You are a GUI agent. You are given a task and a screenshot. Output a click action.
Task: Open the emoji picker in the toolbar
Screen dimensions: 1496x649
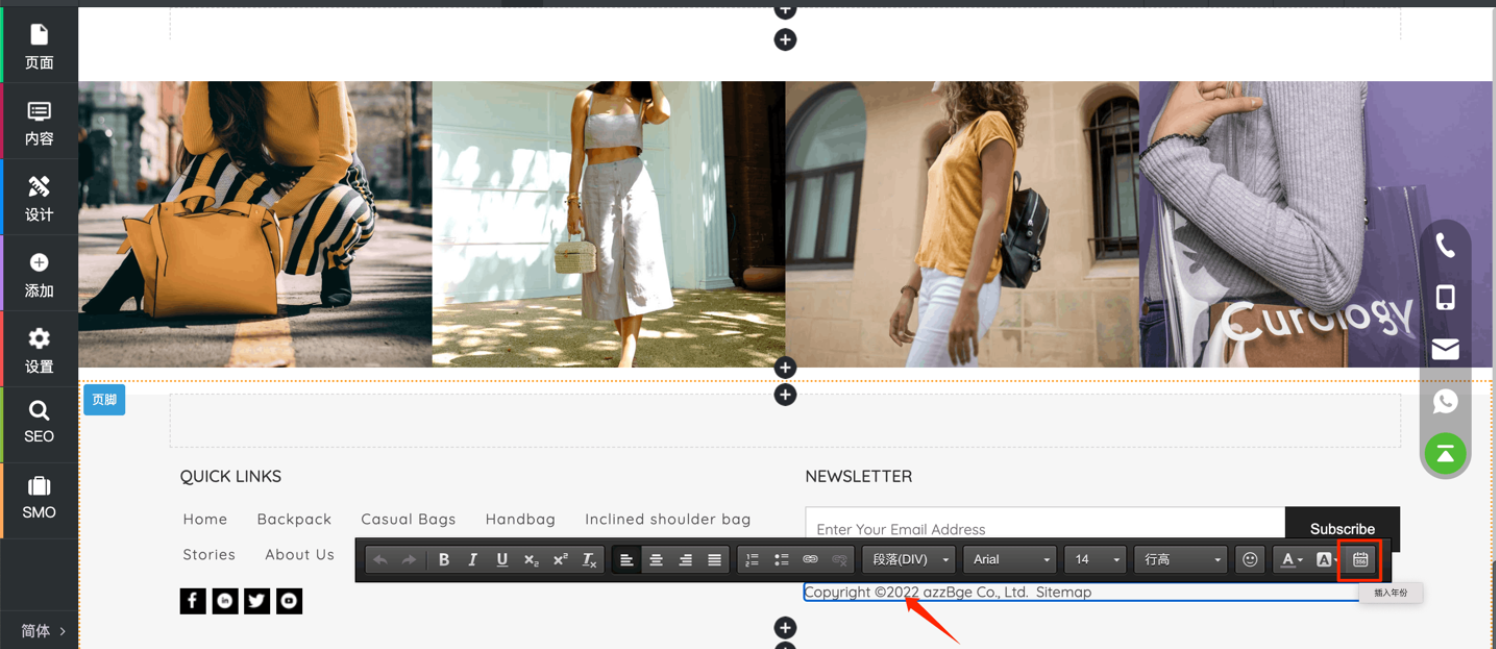tap(1250, 560)
